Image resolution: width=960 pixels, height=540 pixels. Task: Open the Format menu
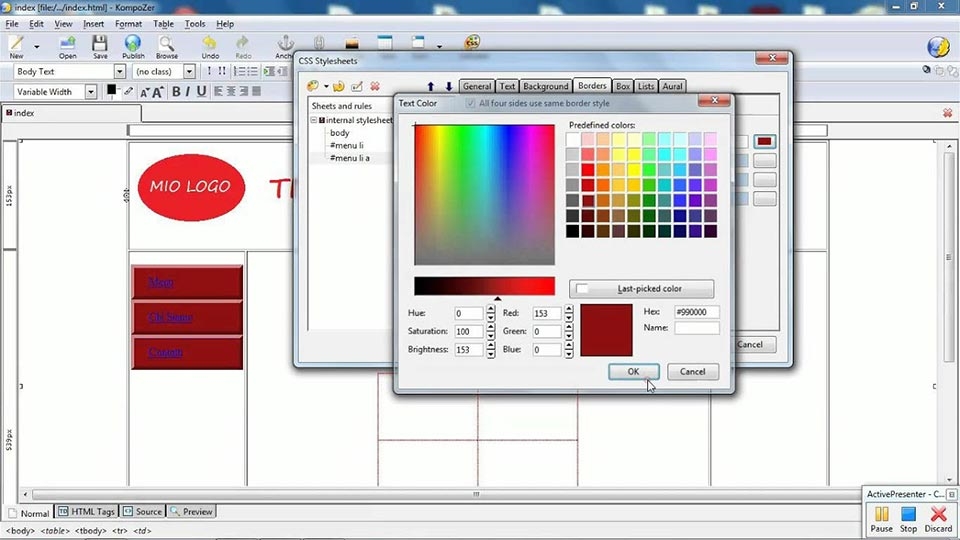[129, 24]
